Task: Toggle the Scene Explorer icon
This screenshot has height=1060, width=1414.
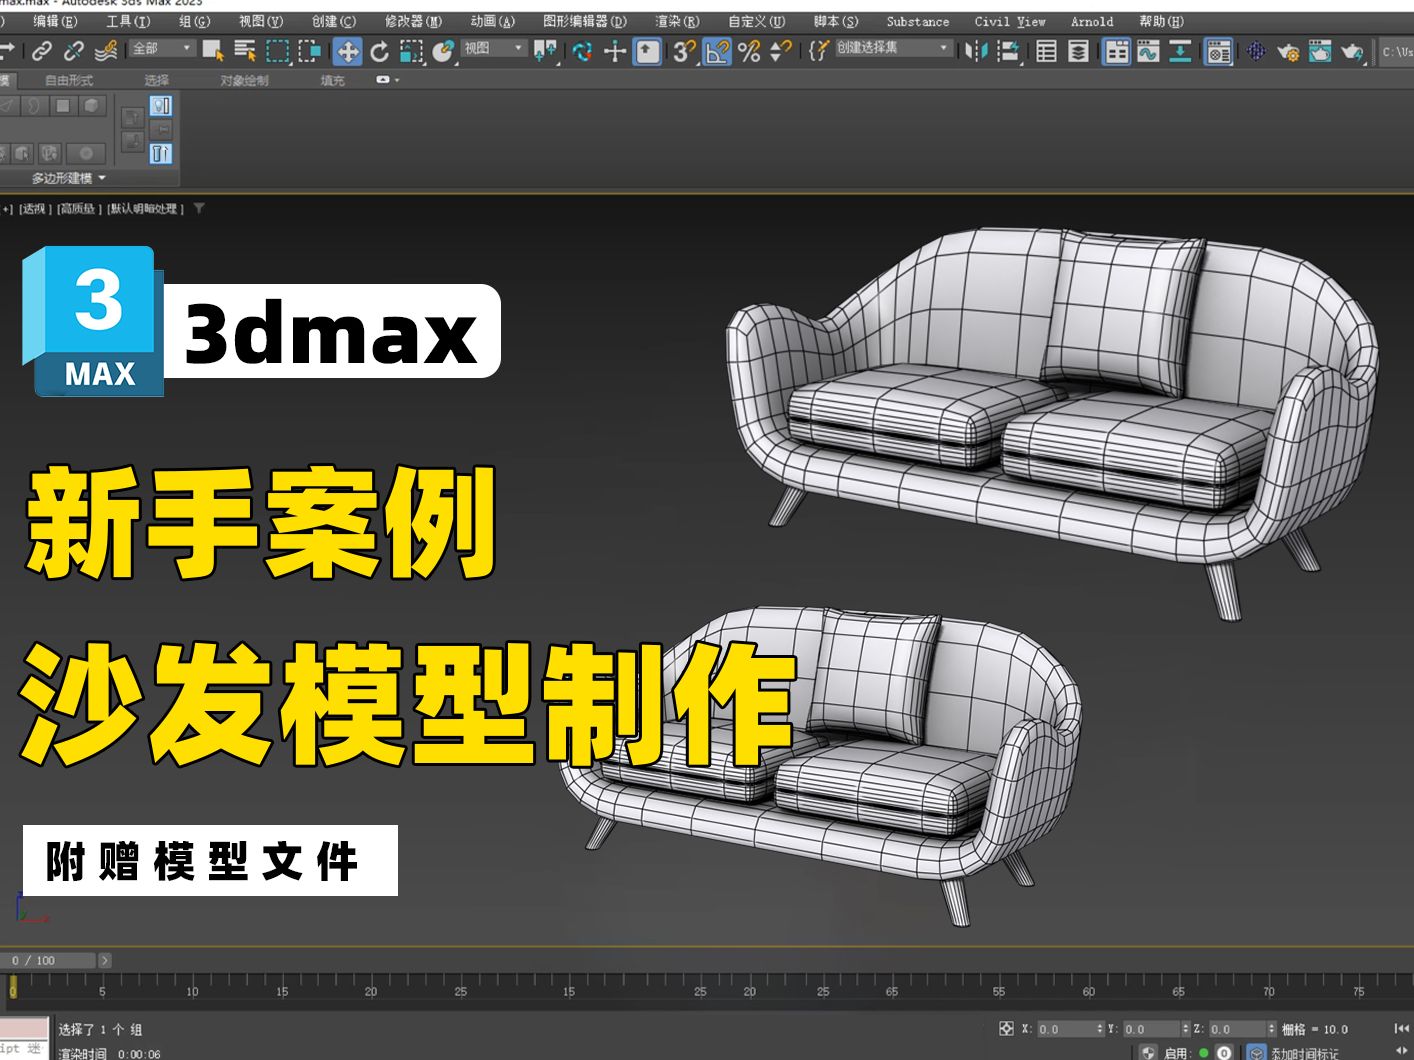Action: 1046,50
